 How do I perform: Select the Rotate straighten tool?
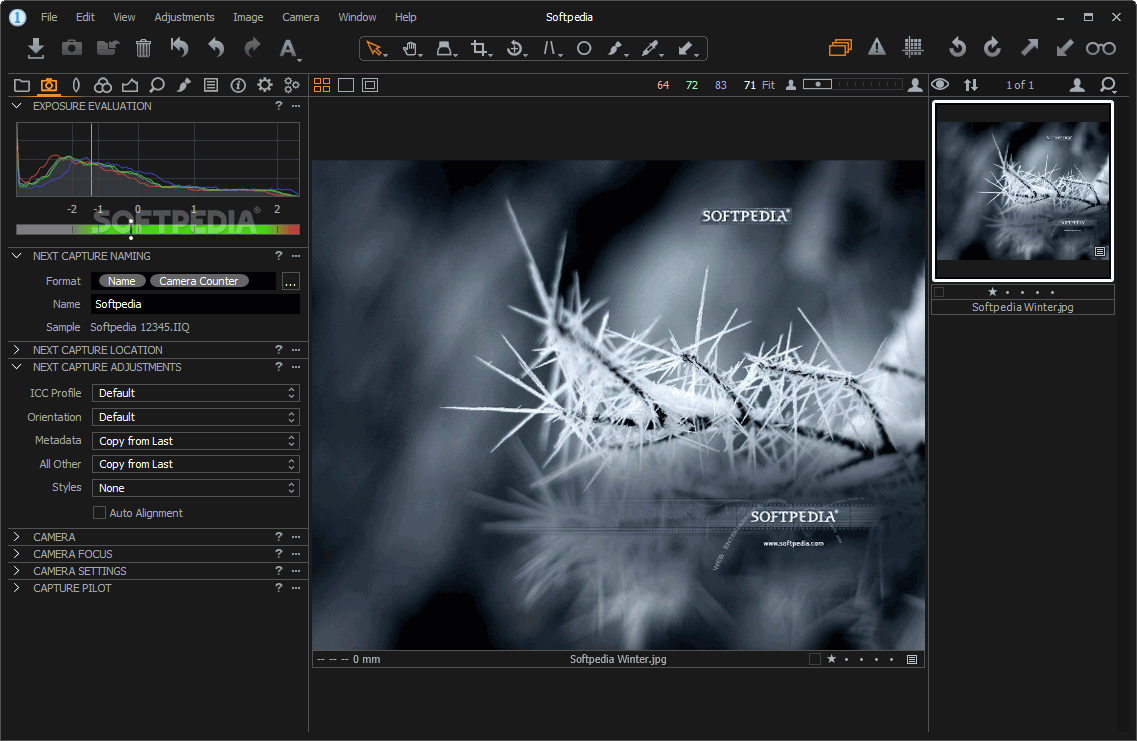(515, 49)
